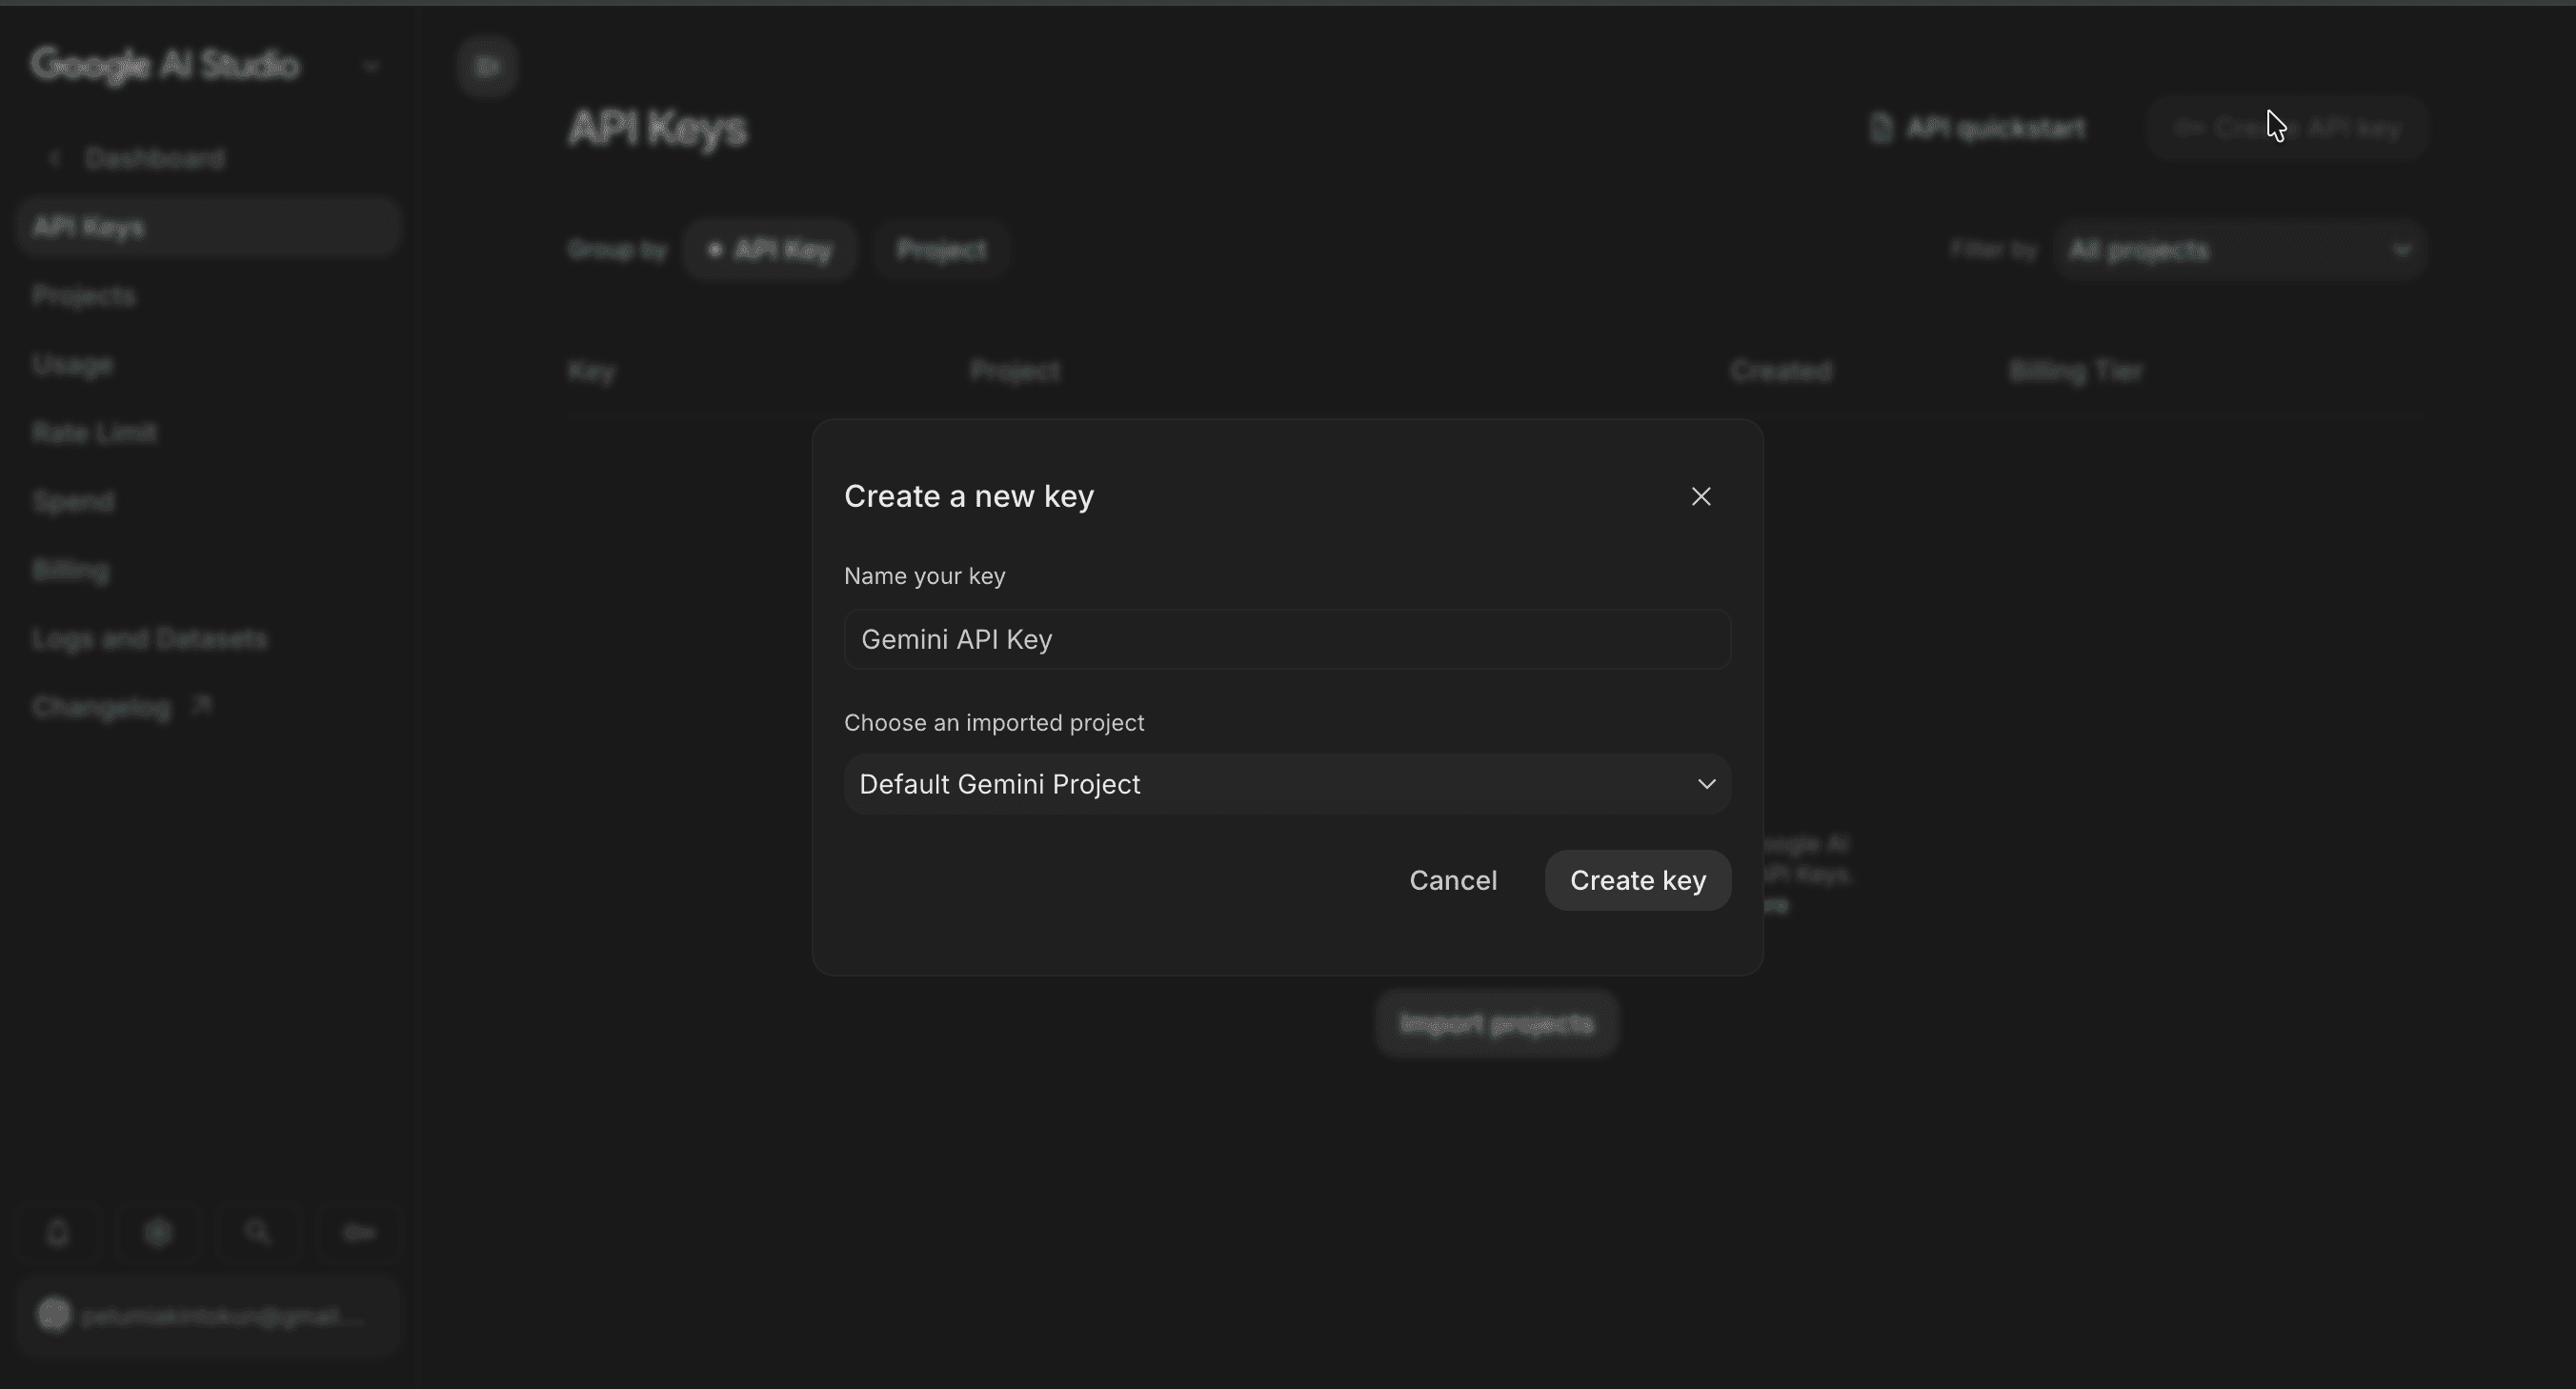Open the account email chip
2576x1389 pixels.
click(x=208, y=1316)
